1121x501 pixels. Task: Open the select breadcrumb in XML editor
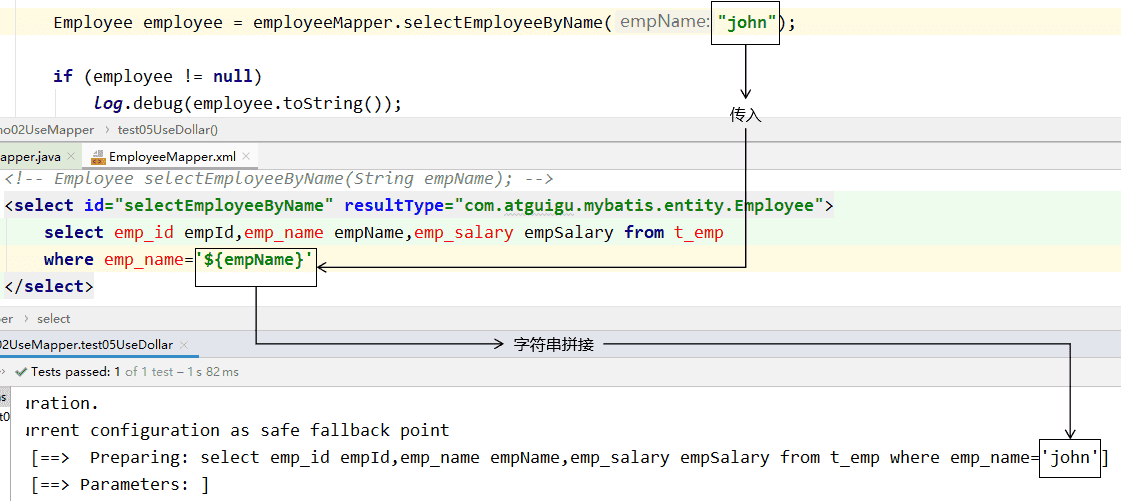(x=54, y=319)
